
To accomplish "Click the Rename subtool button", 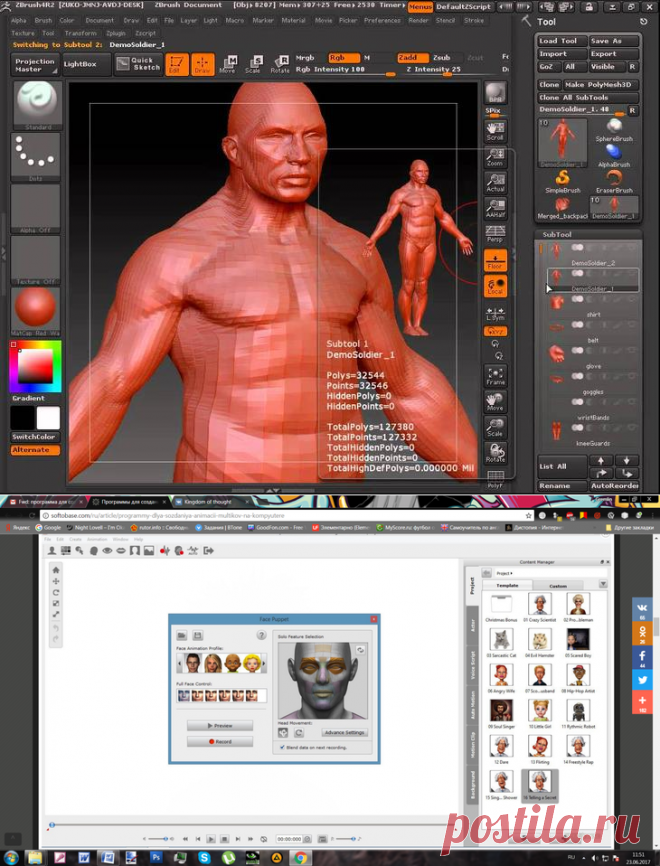I will coord(562,486).
